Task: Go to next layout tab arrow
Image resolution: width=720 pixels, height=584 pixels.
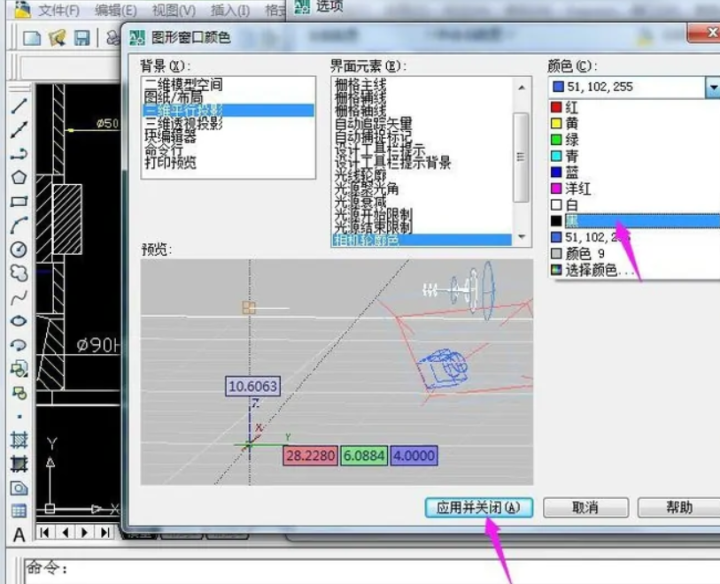Action: (84, 533)
